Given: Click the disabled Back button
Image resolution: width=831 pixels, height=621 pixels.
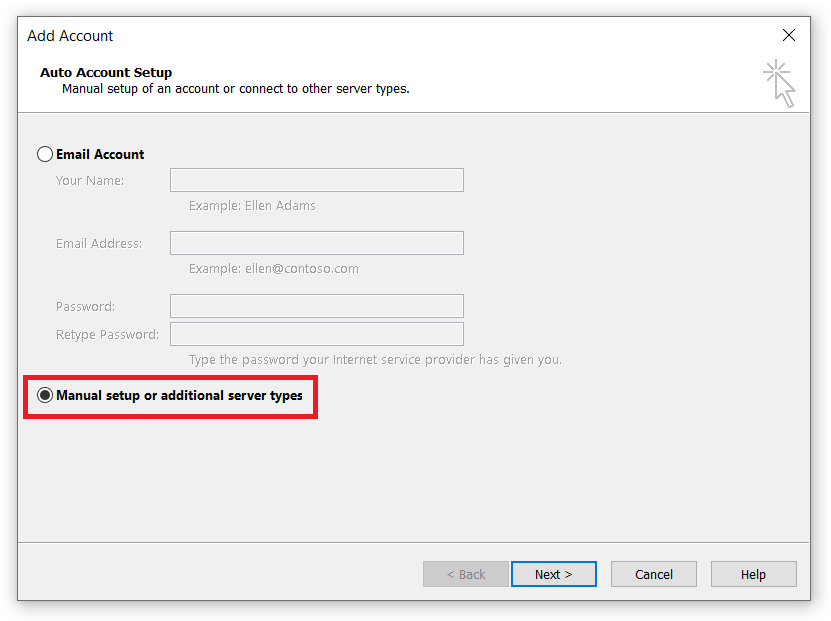Looking at the screenshot, I should (x=465, y=574).
